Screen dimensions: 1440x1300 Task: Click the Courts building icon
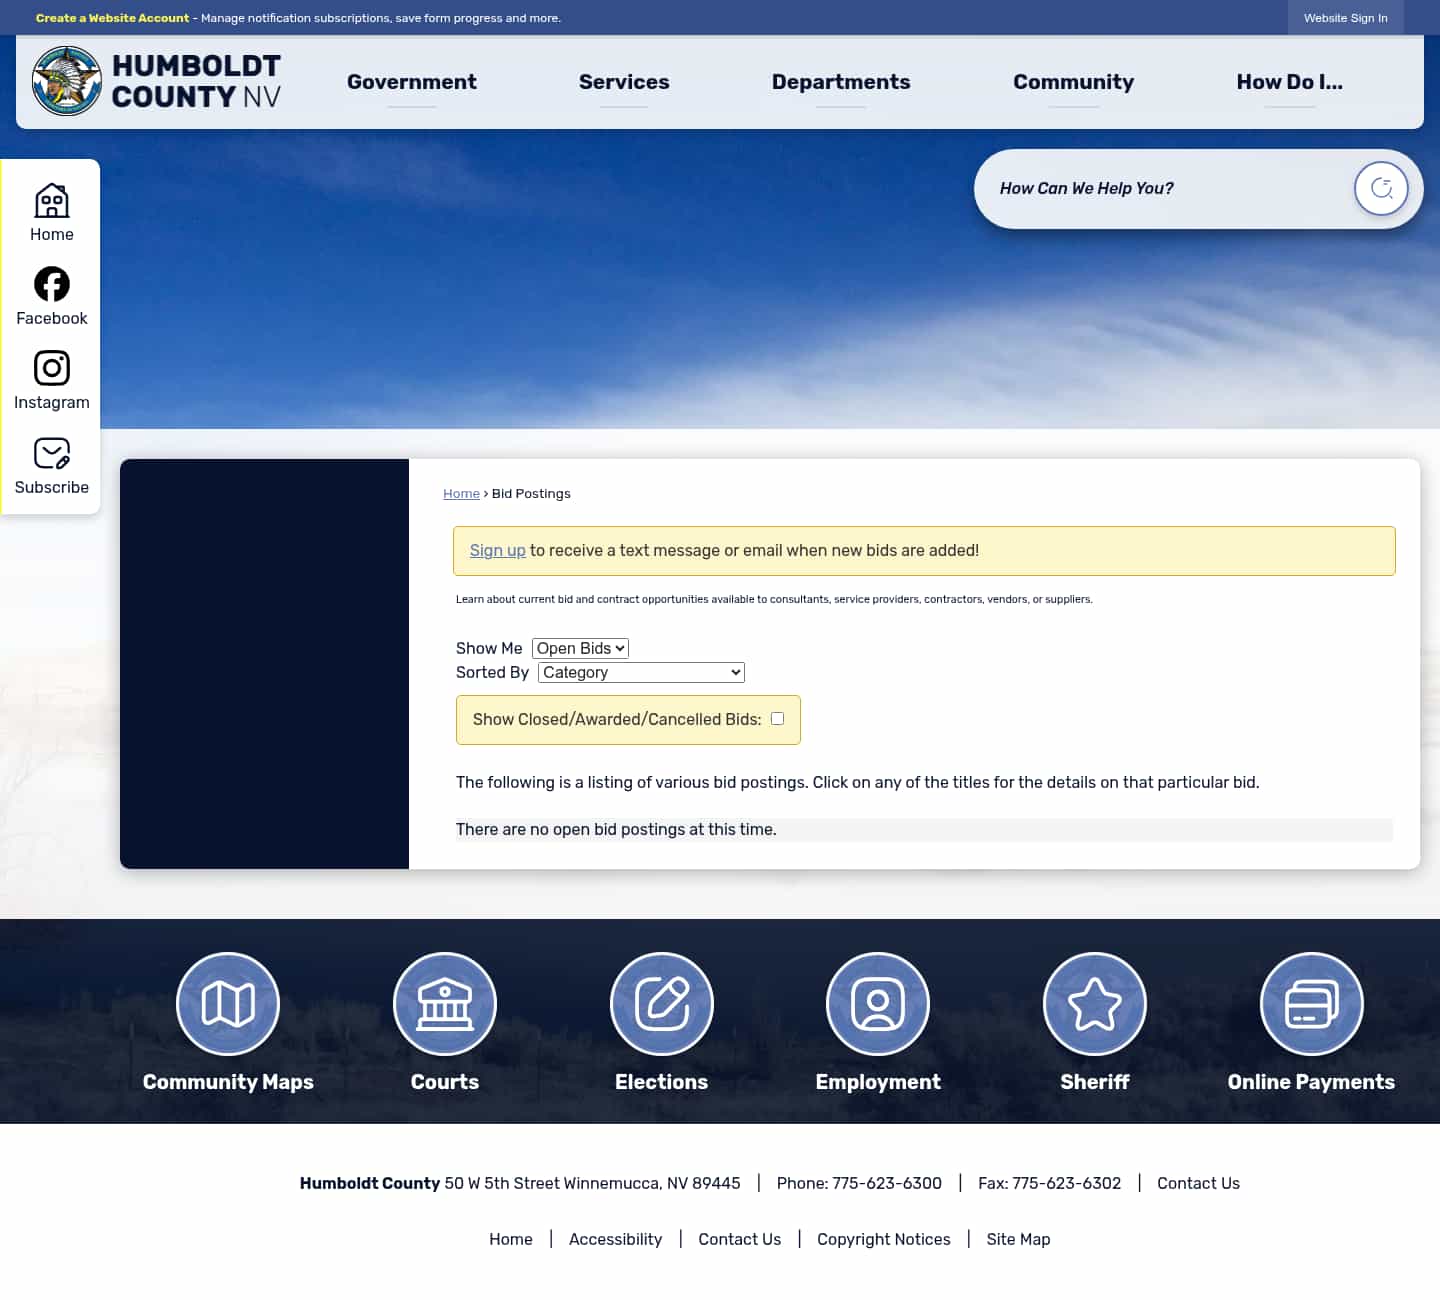pos(445,1003)
